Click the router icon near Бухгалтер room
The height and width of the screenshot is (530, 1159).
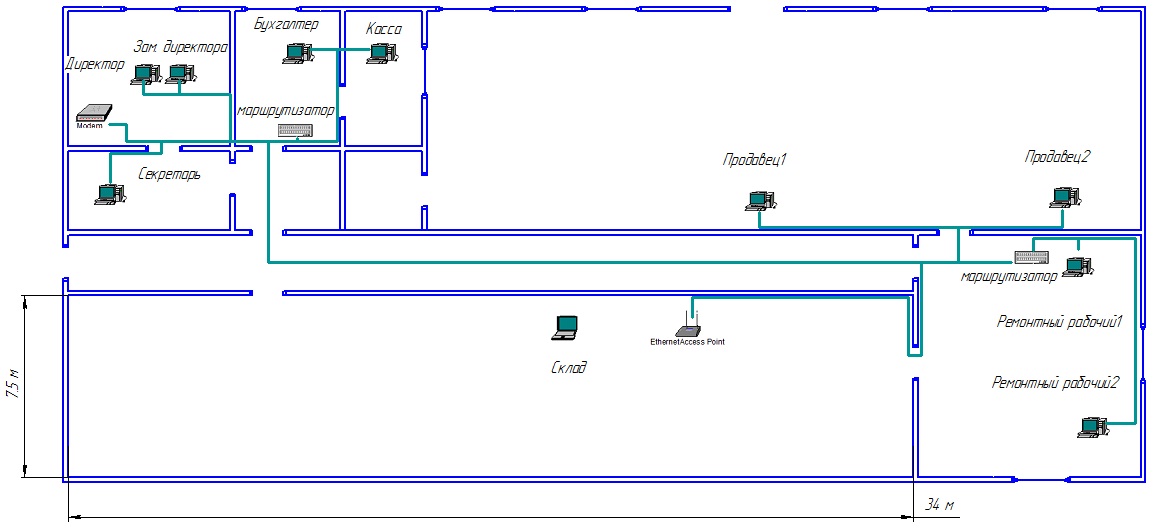click(295, 130)
